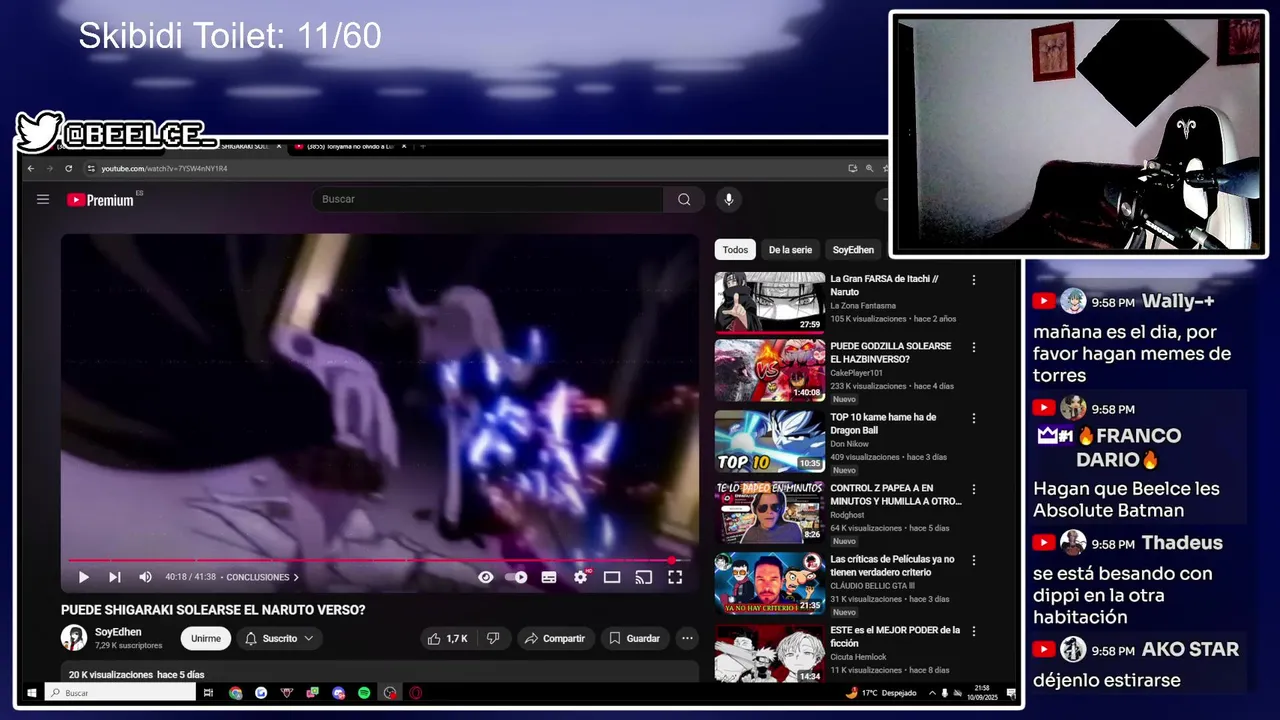Open TOP 10 kame hame ha thumbnail

click(x=770, y=442)
